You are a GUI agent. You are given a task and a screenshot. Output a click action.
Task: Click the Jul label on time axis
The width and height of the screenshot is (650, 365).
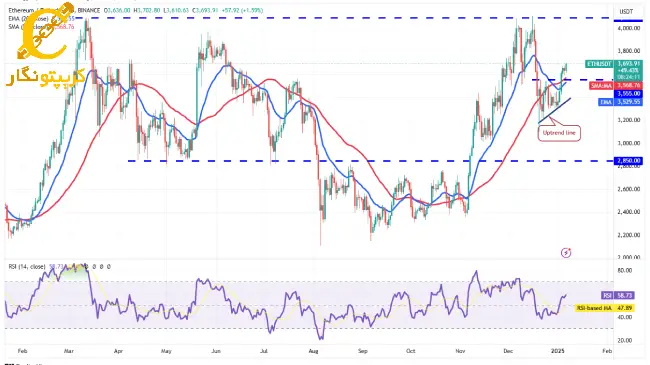tap(263, 351)
